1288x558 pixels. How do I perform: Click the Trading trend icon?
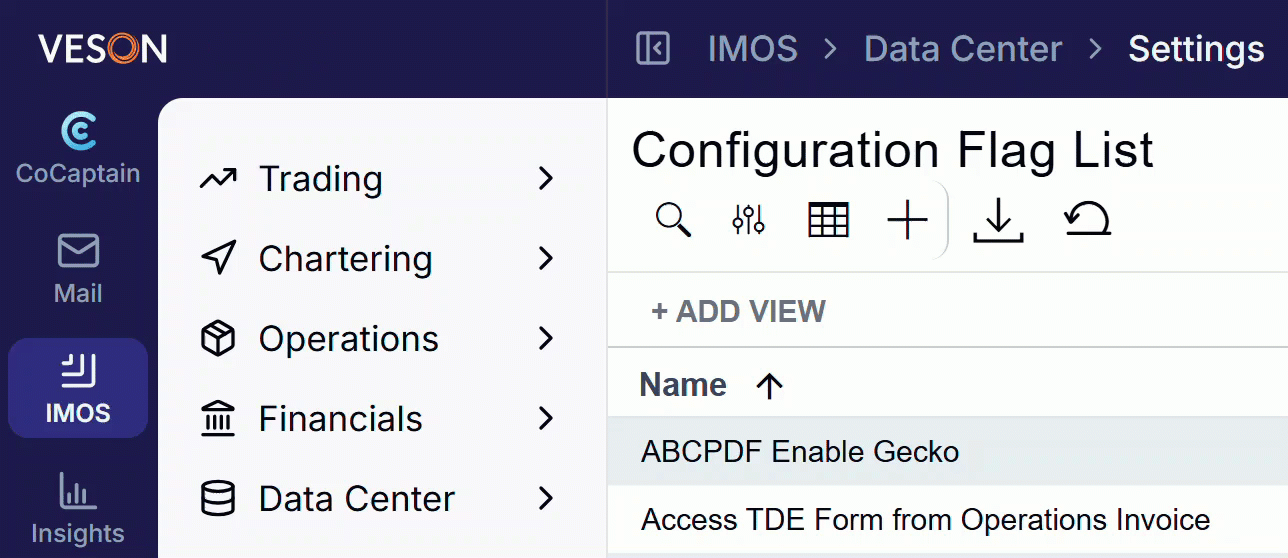218,179
